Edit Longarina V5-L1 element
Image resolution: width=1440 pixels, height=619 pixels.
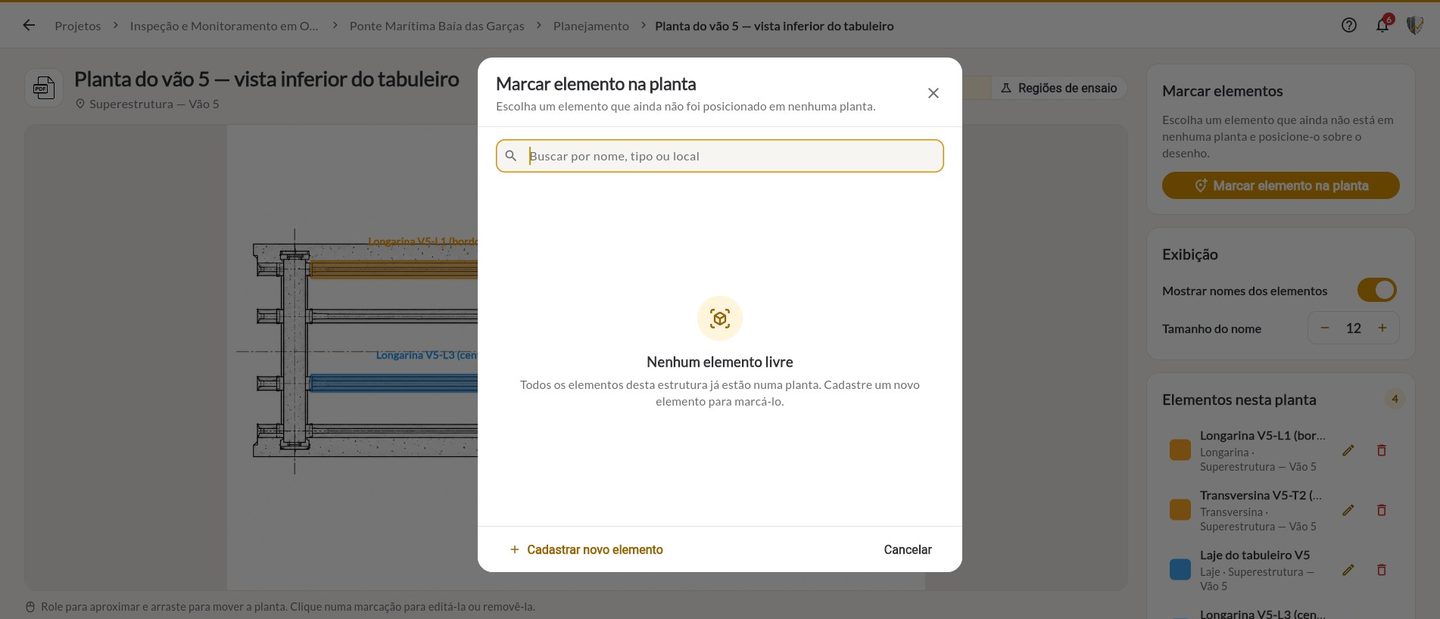[x=1348, y=451]
